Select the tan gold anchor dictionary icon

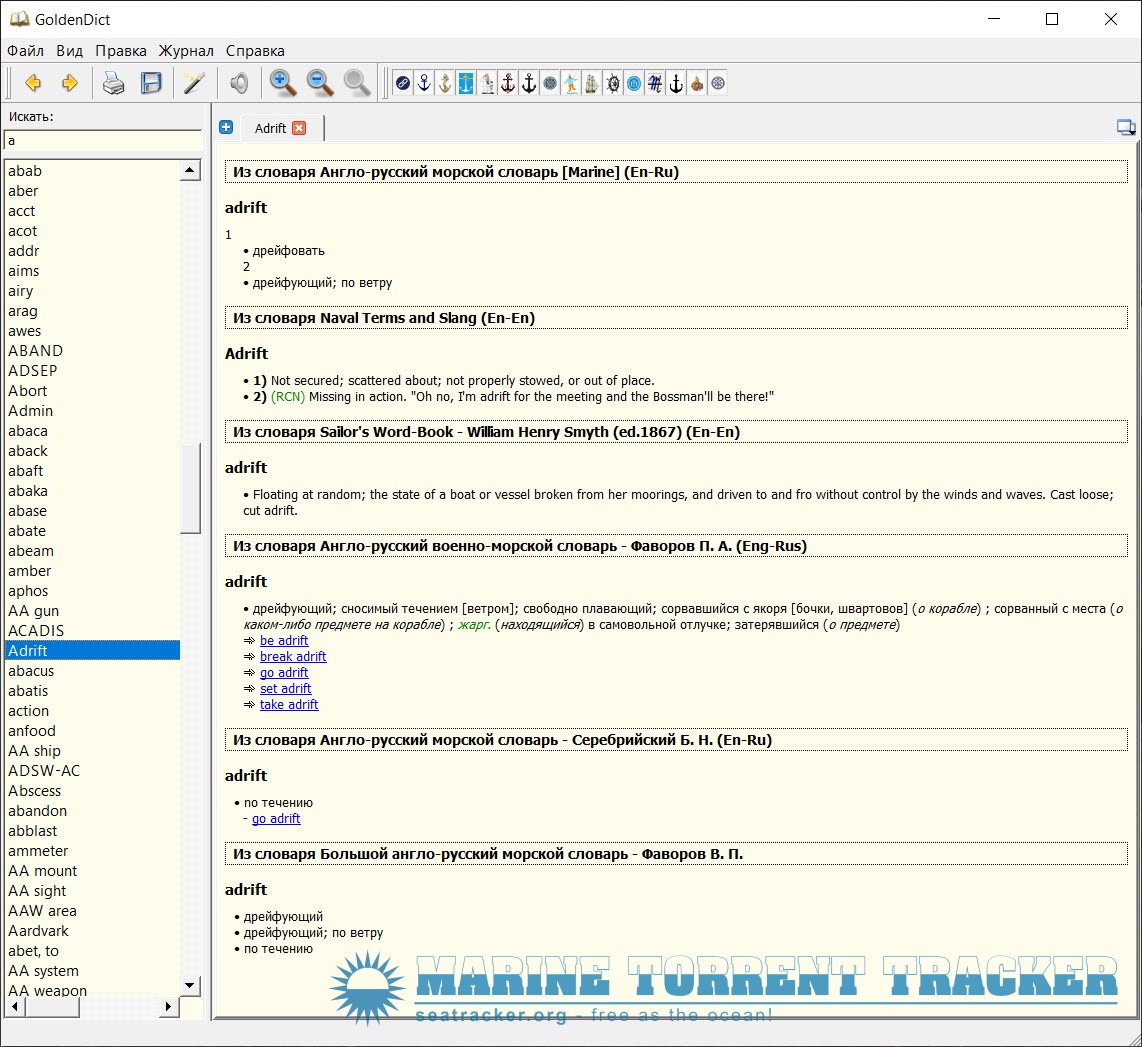(x=445, y=83)
